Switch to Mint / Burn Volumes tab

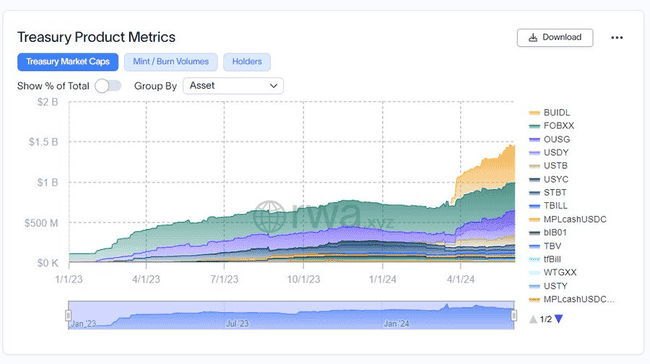(171, 62)
